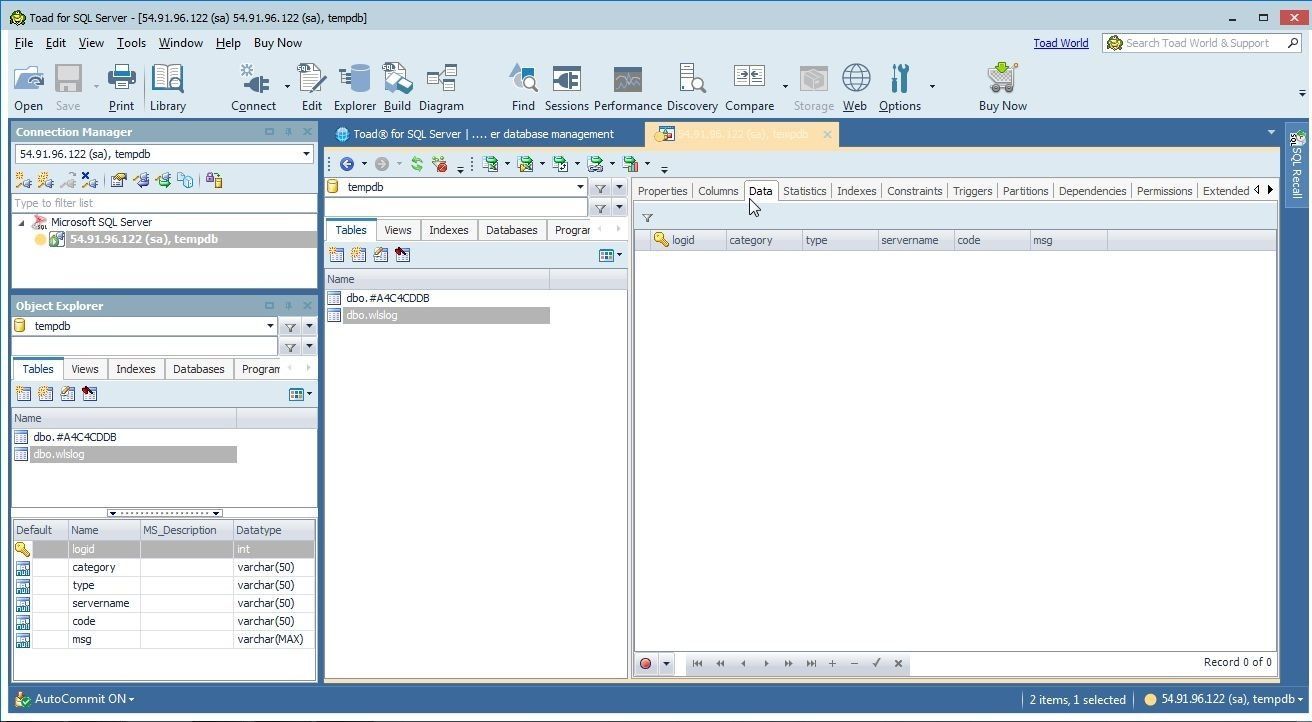The height and width of the screenshot is (722, 1312).
Task: Go to last record in data navigator
Action: coord(811,663)
